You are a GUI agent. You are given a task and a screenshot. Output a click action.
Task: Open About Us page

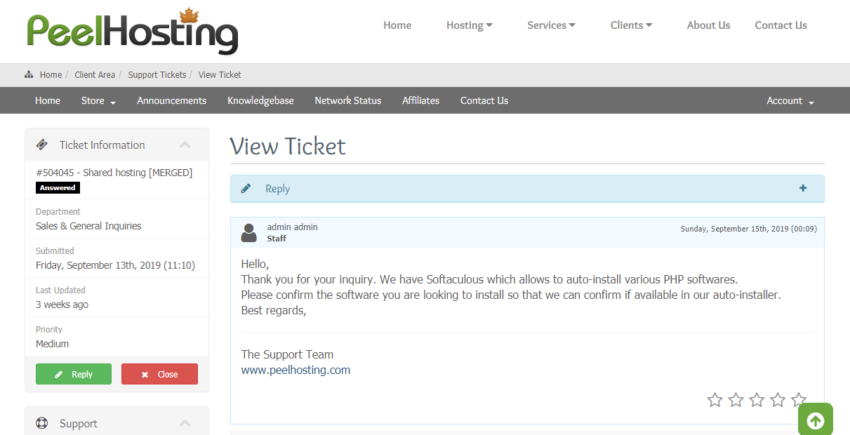pos(709,25)
